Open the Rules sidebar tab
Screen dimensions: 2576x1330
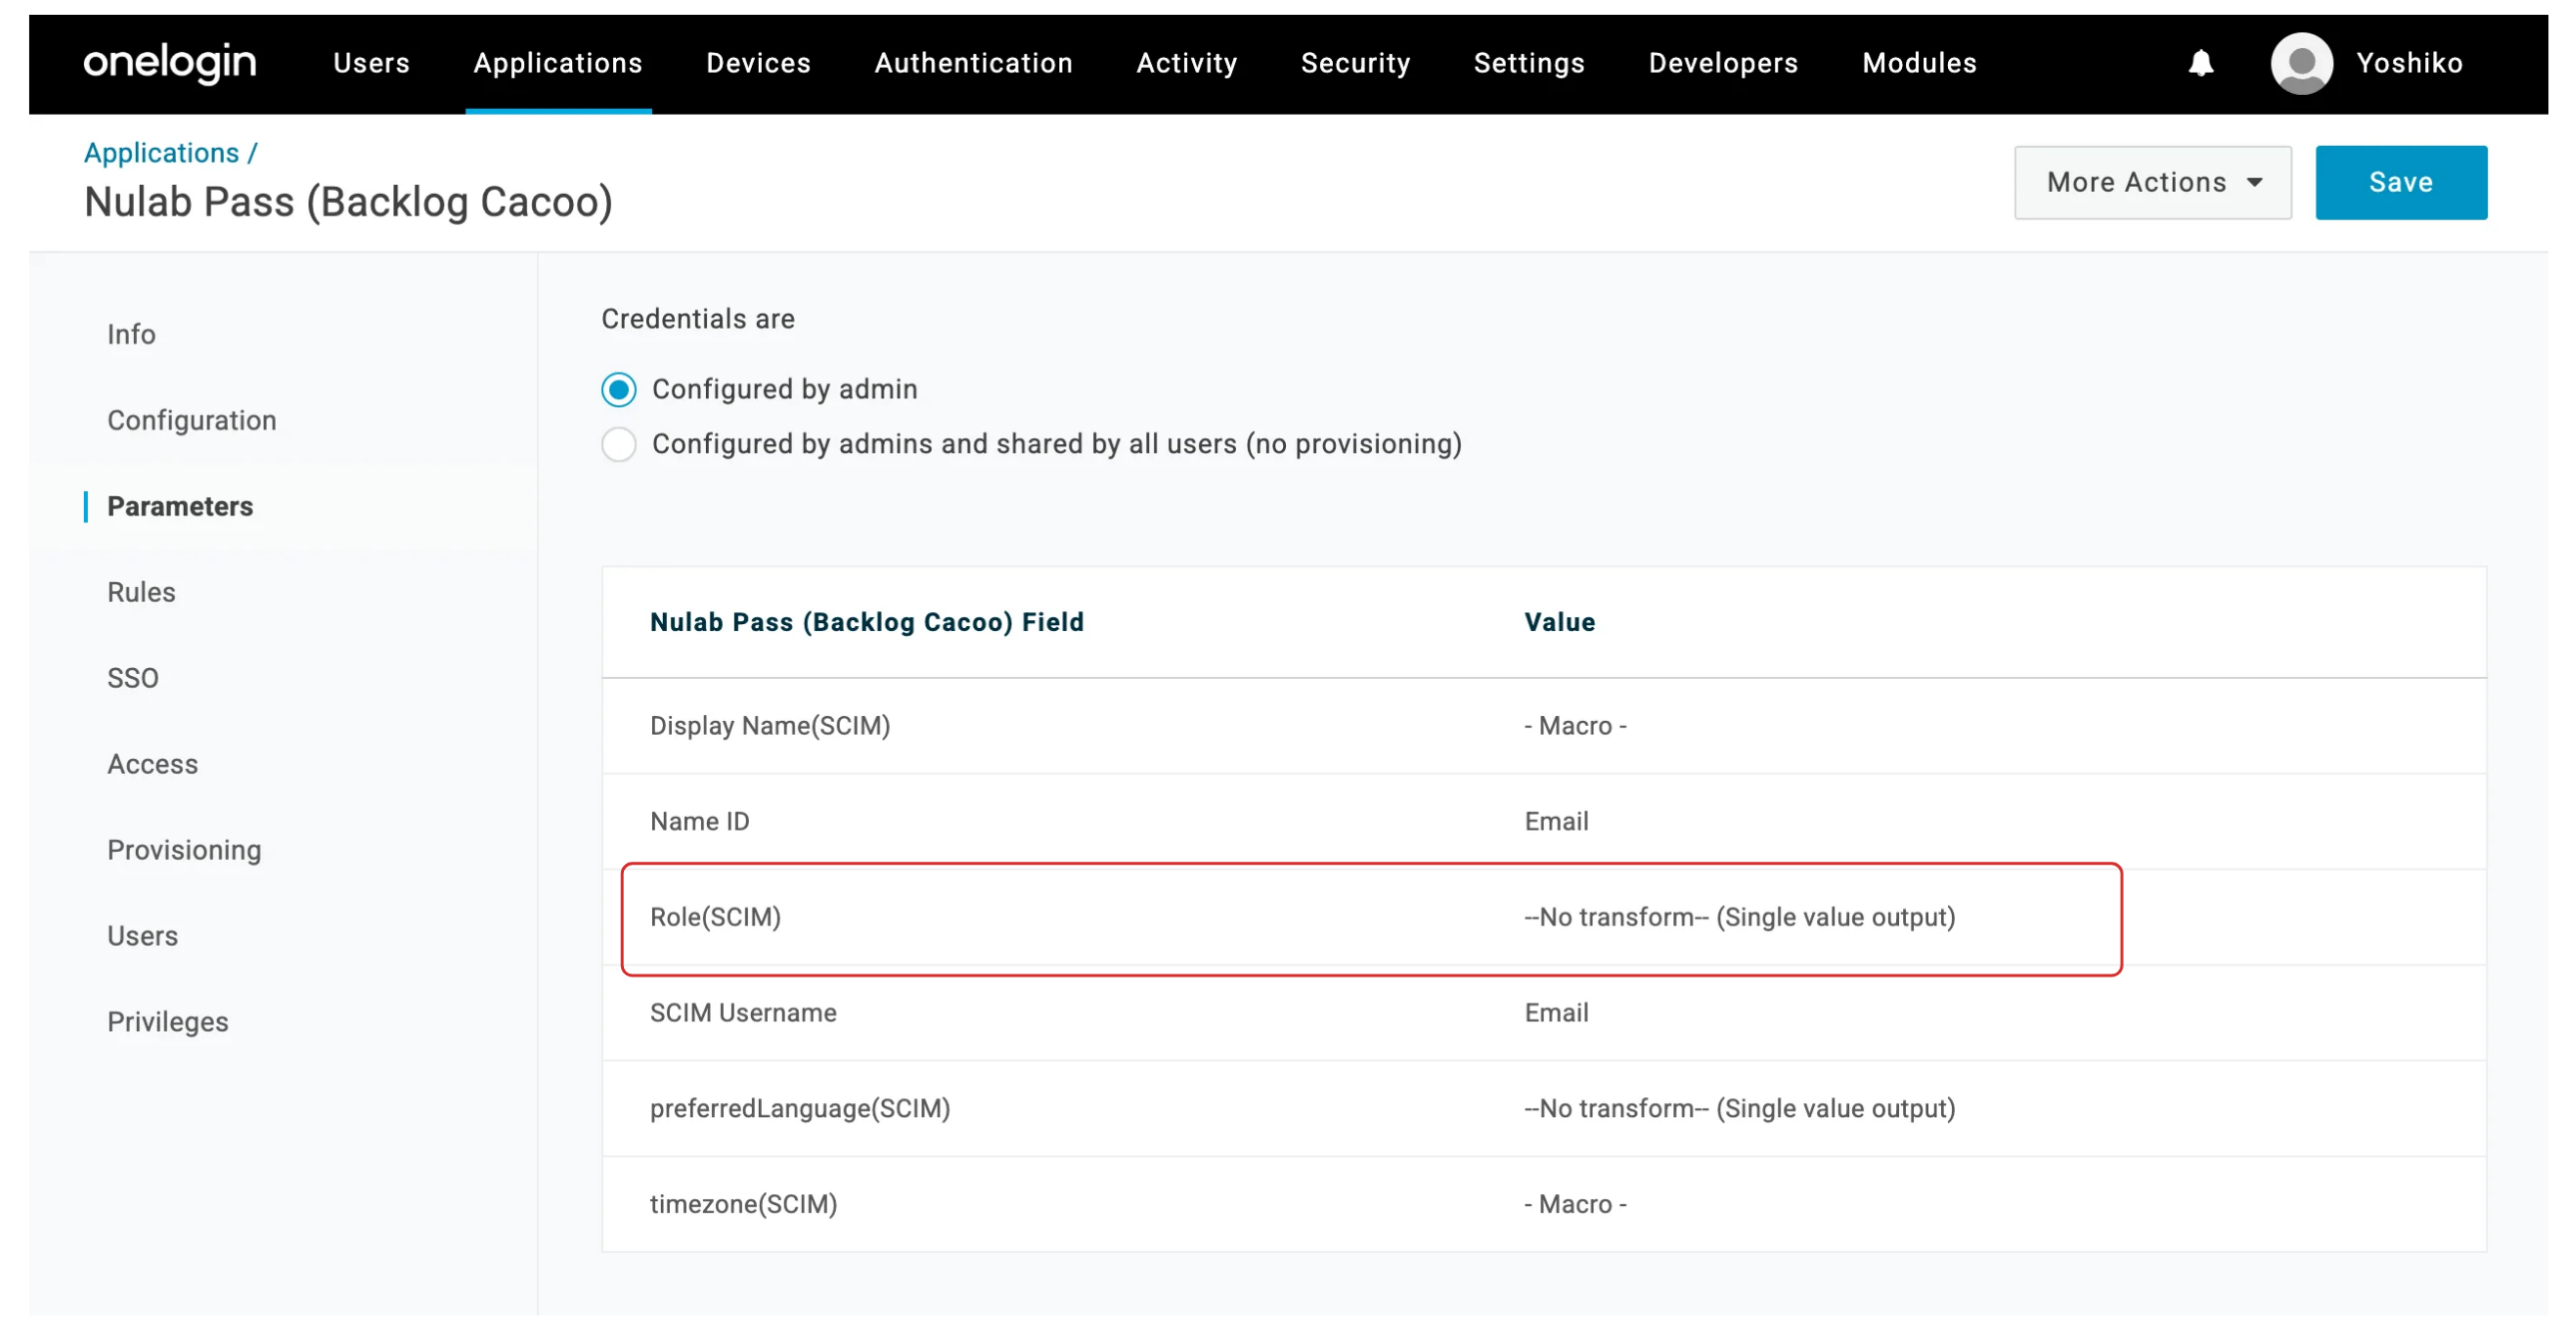coord(141,592)
